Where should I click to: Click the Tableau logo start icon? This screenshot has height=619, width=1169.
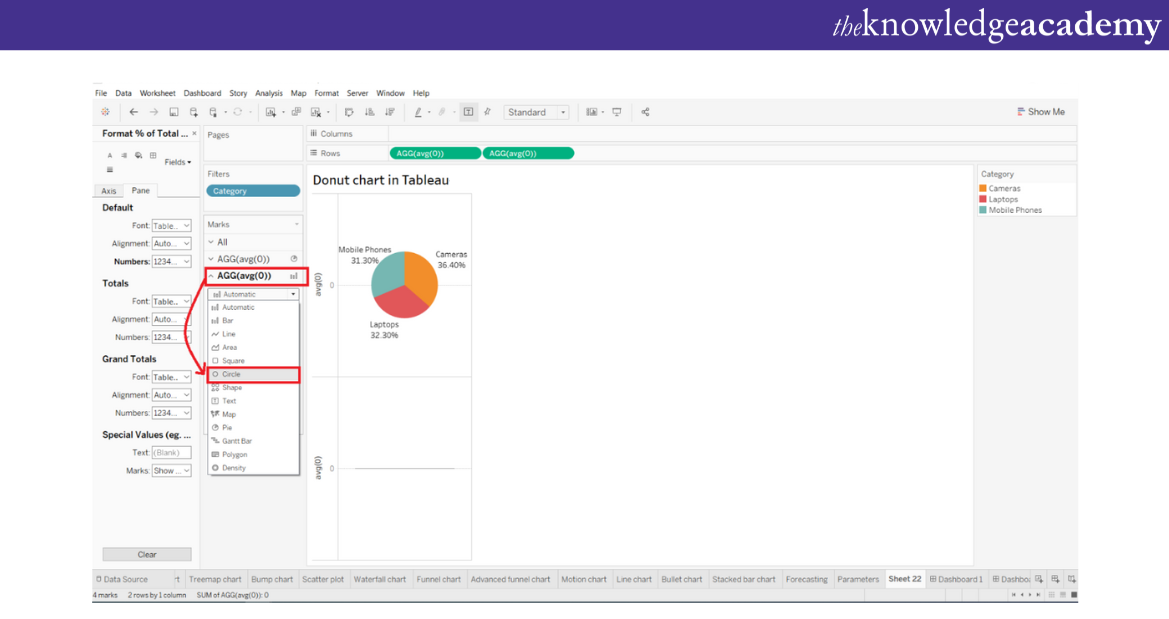tap(105, 112)
